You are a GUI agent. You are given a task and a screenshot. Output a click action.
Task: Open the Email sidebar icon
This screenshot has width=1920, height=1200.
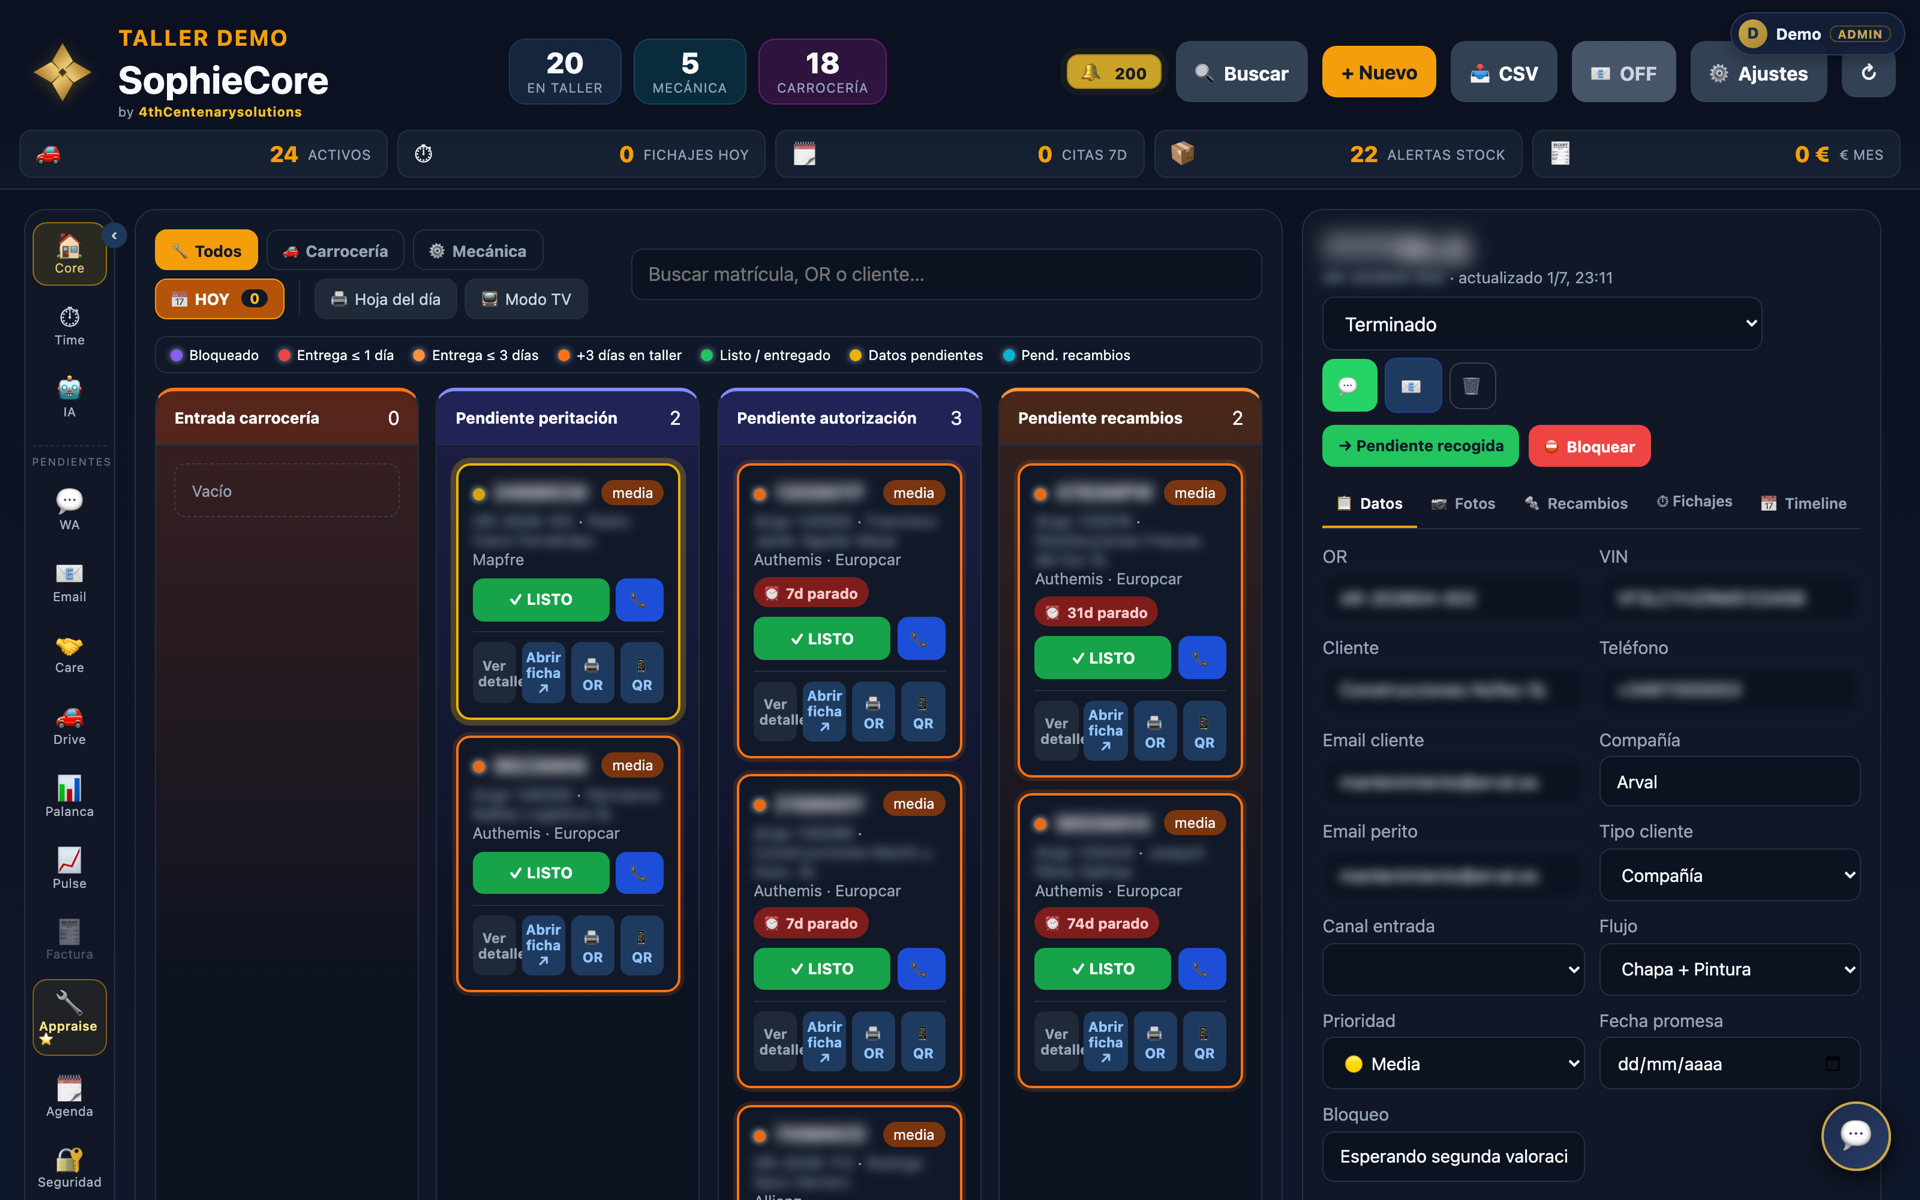69,582
